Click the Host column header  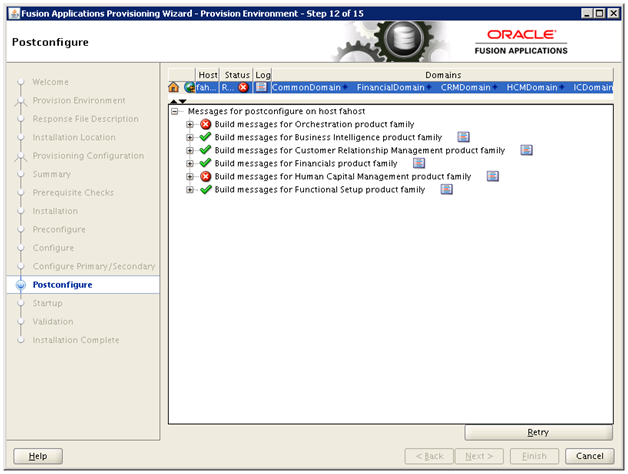tap(207, 75)
